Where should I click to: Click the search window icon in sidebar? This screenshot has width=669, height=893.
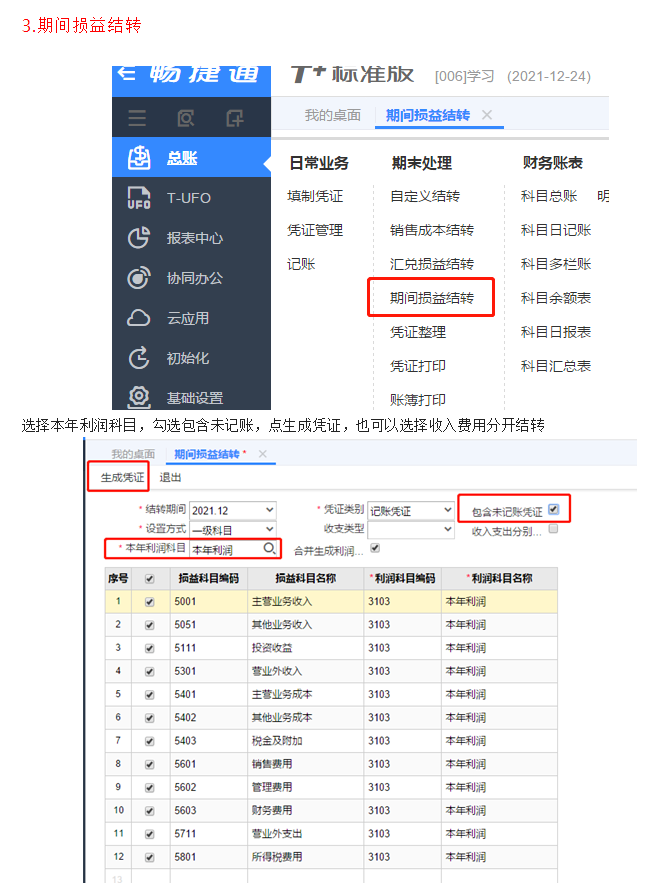186,118
